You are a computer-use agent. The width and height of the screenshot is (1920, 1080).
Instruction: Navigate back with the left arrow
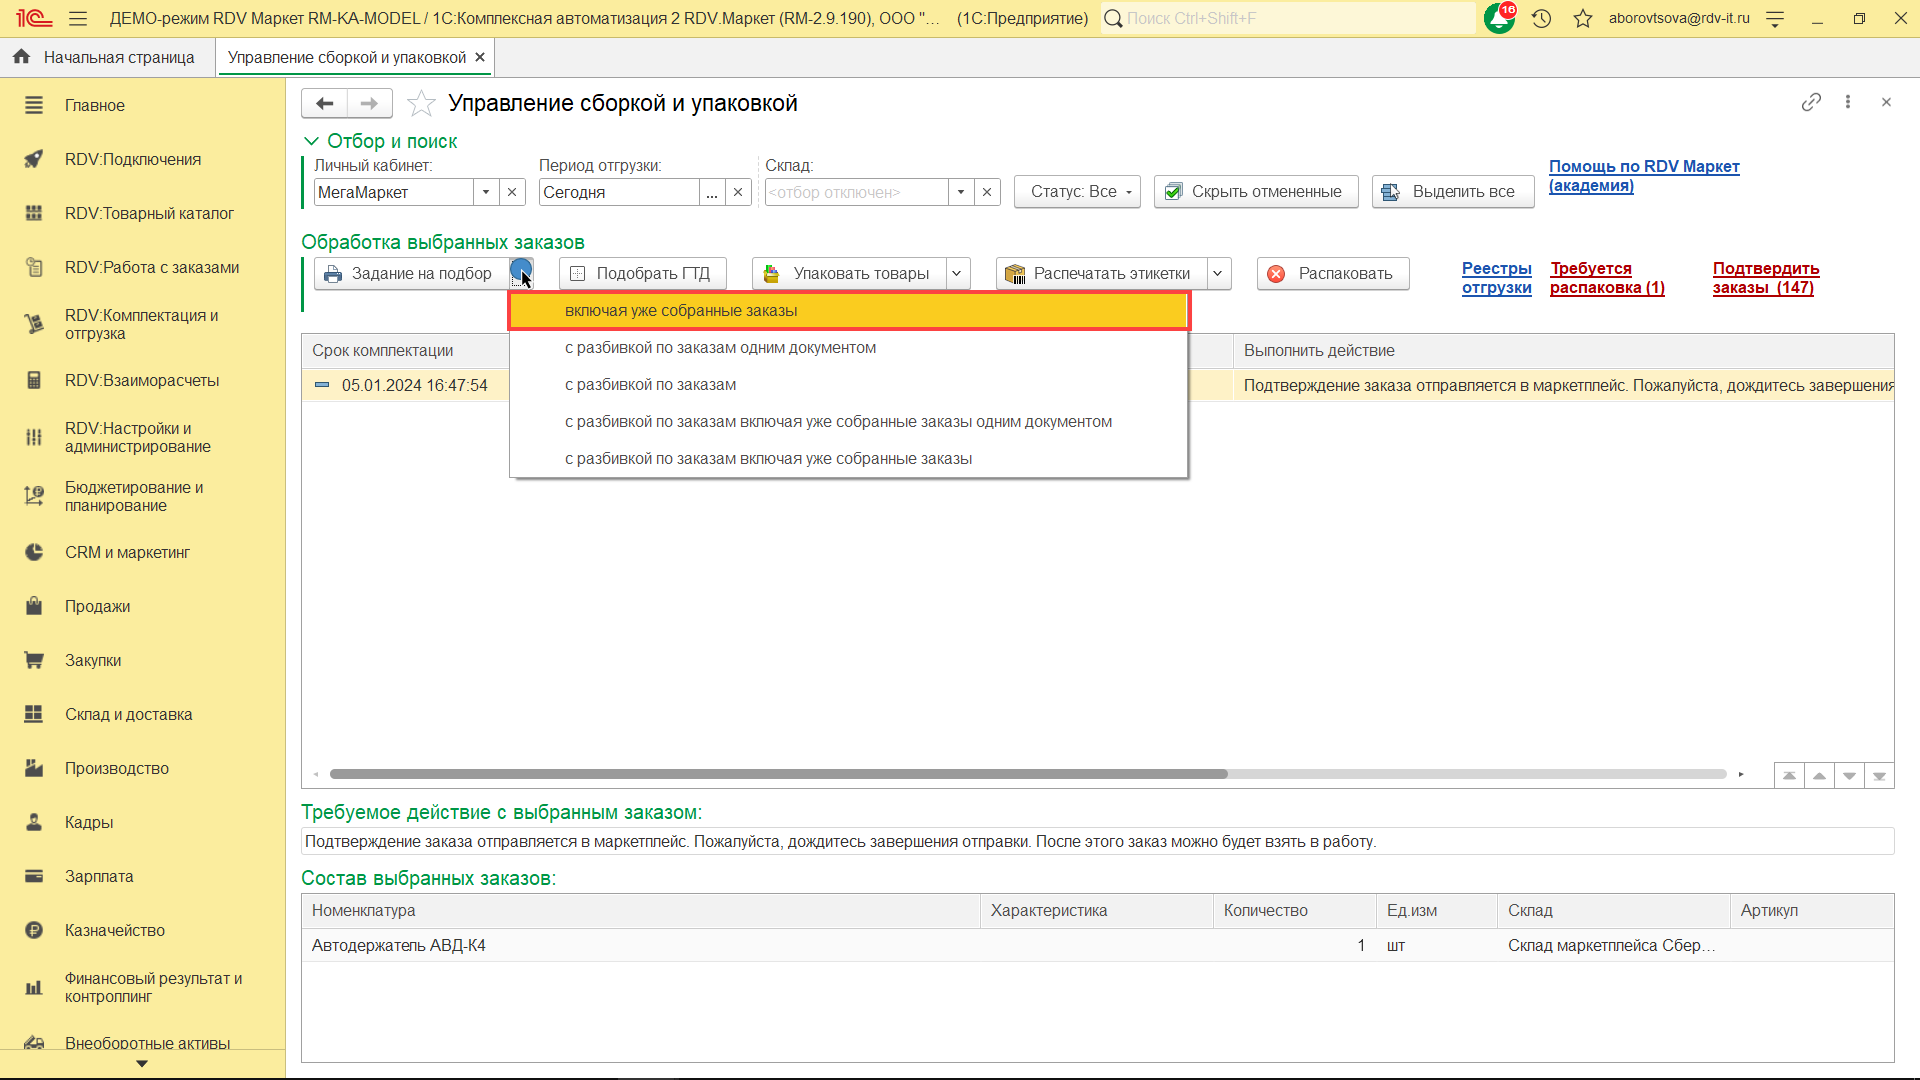(x=324, y=103)
